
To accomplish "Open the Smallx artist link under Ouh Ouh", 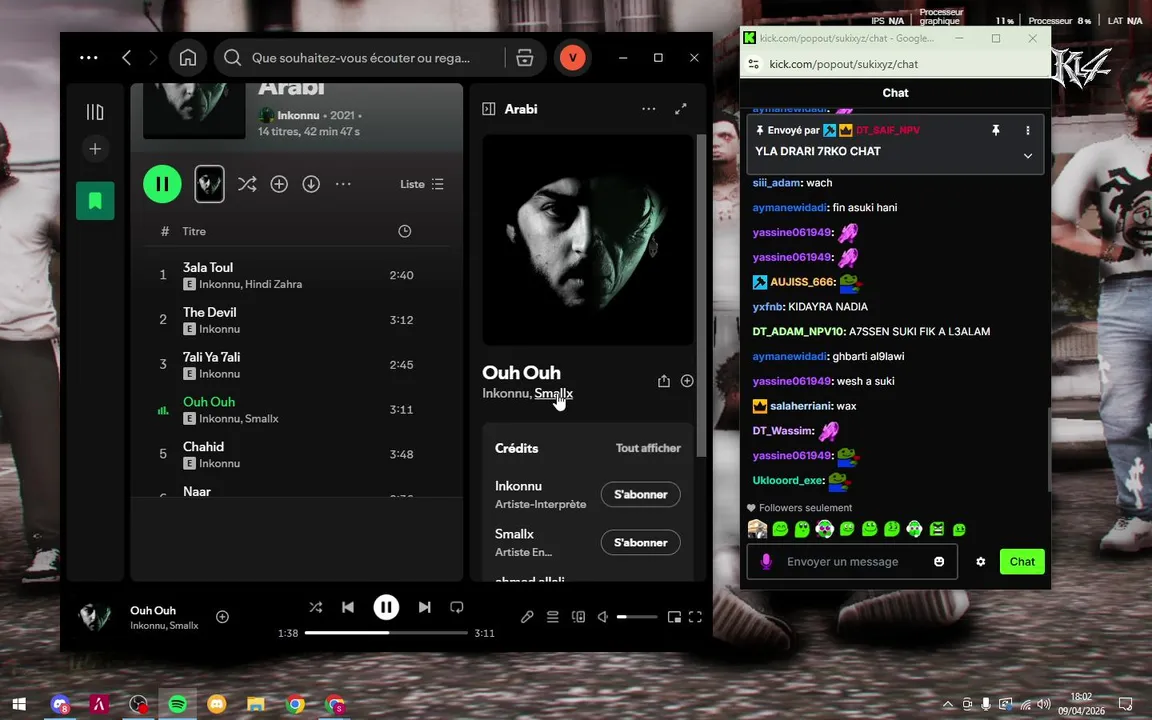I will point(553,393).
